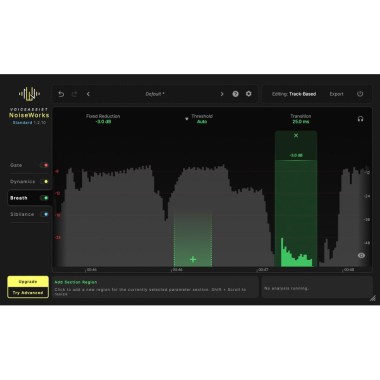Select the Dynamics tab
Image resolution: width=380 pixels, height=380 pixels.
tap(22, 181)
